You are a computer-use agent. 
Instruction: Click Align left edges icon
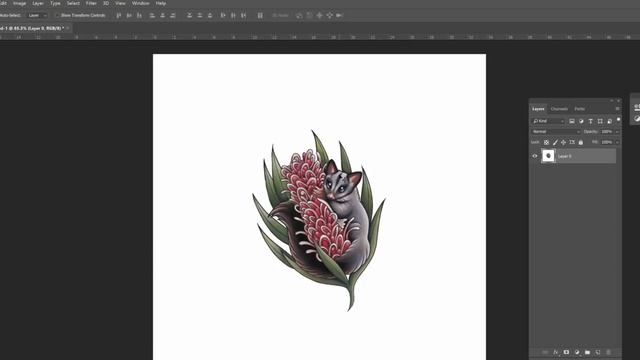click(x=152, y=16)
